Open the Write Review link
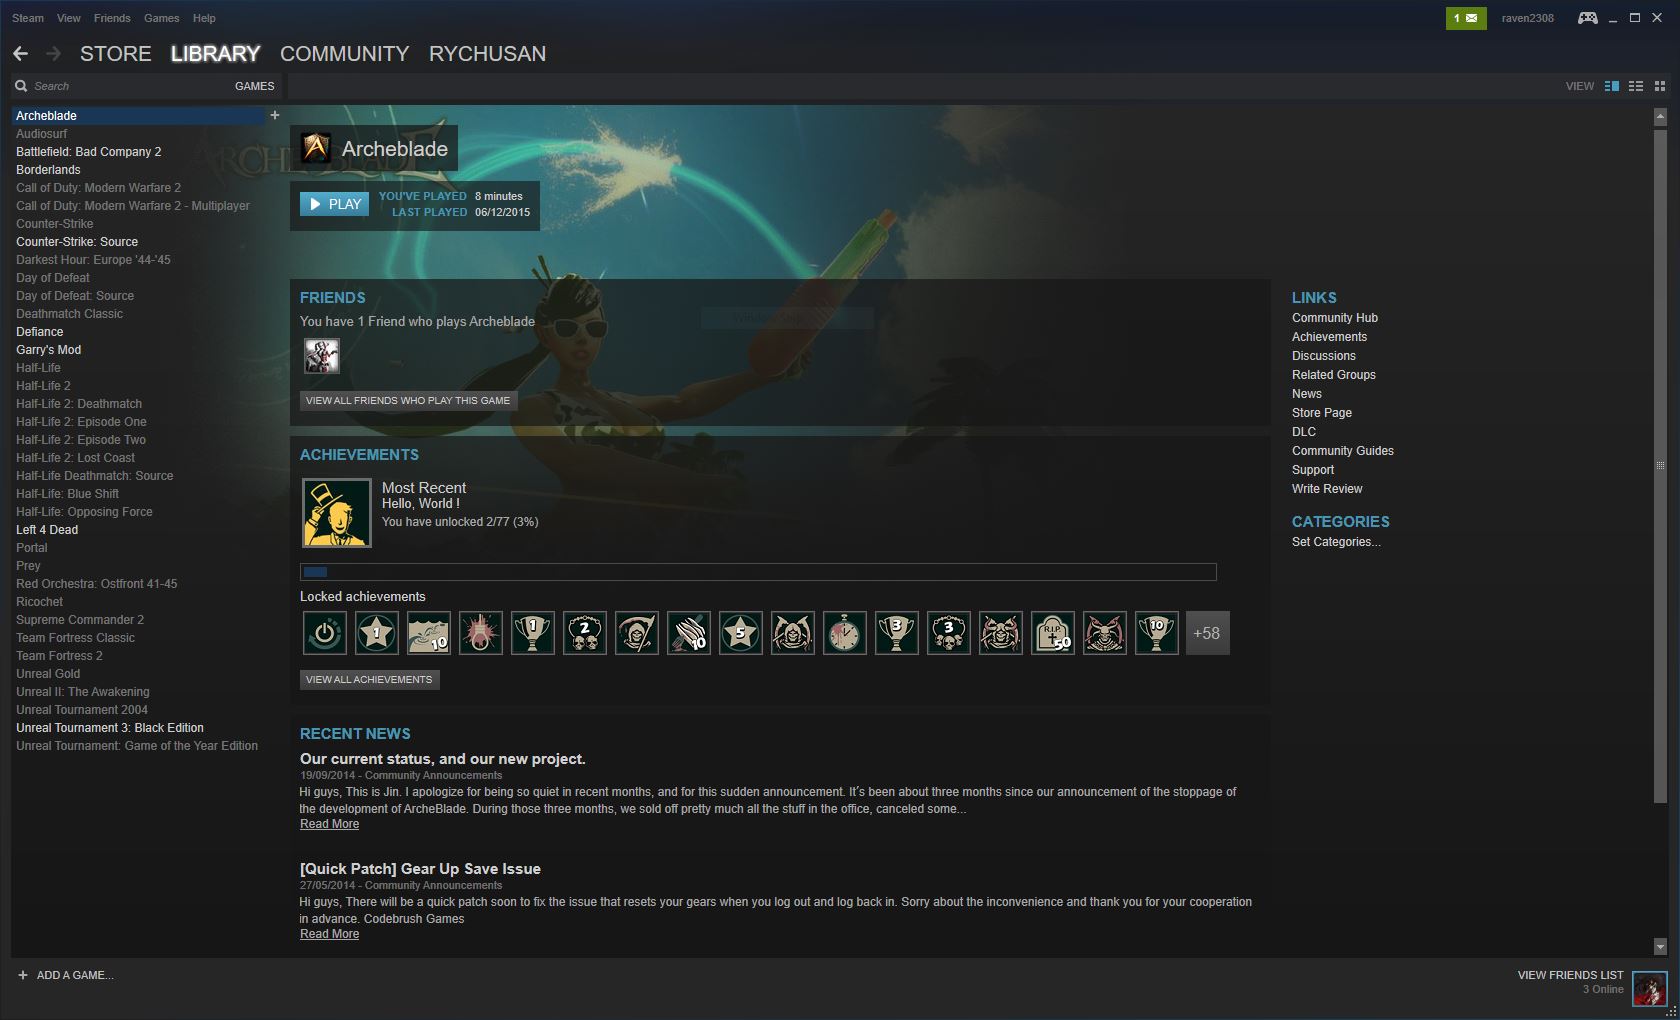This screenshot has height=1020, width=1680. [x=1327, y=489]
